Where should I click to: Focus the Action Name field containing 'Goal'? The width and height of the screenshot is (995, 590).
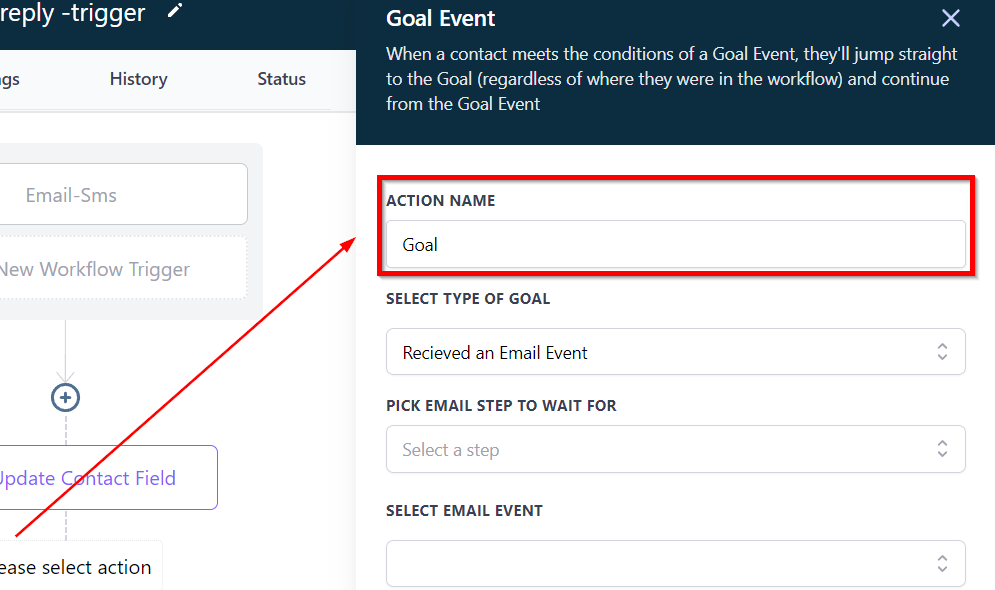coord(675,245)
